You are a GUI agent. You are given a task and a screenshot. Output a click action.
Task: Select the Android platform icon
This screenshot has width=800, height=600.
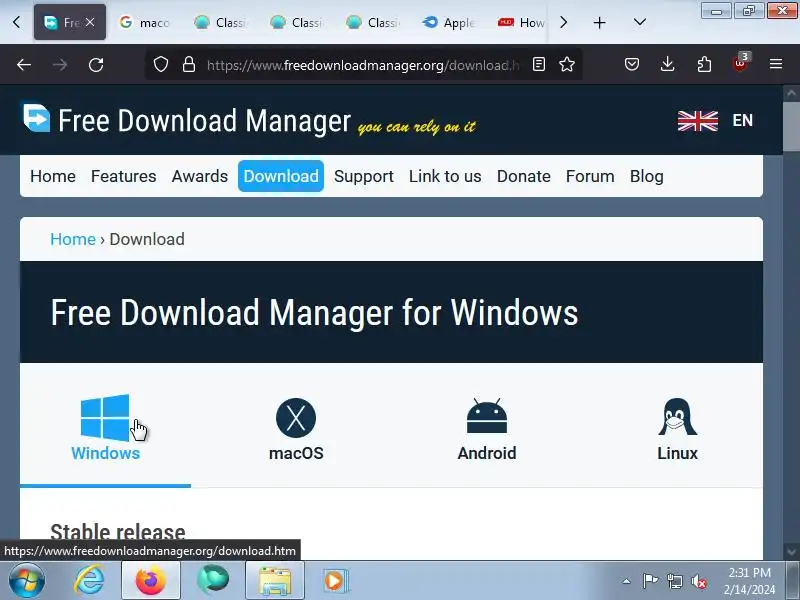[x=487, y=416]
